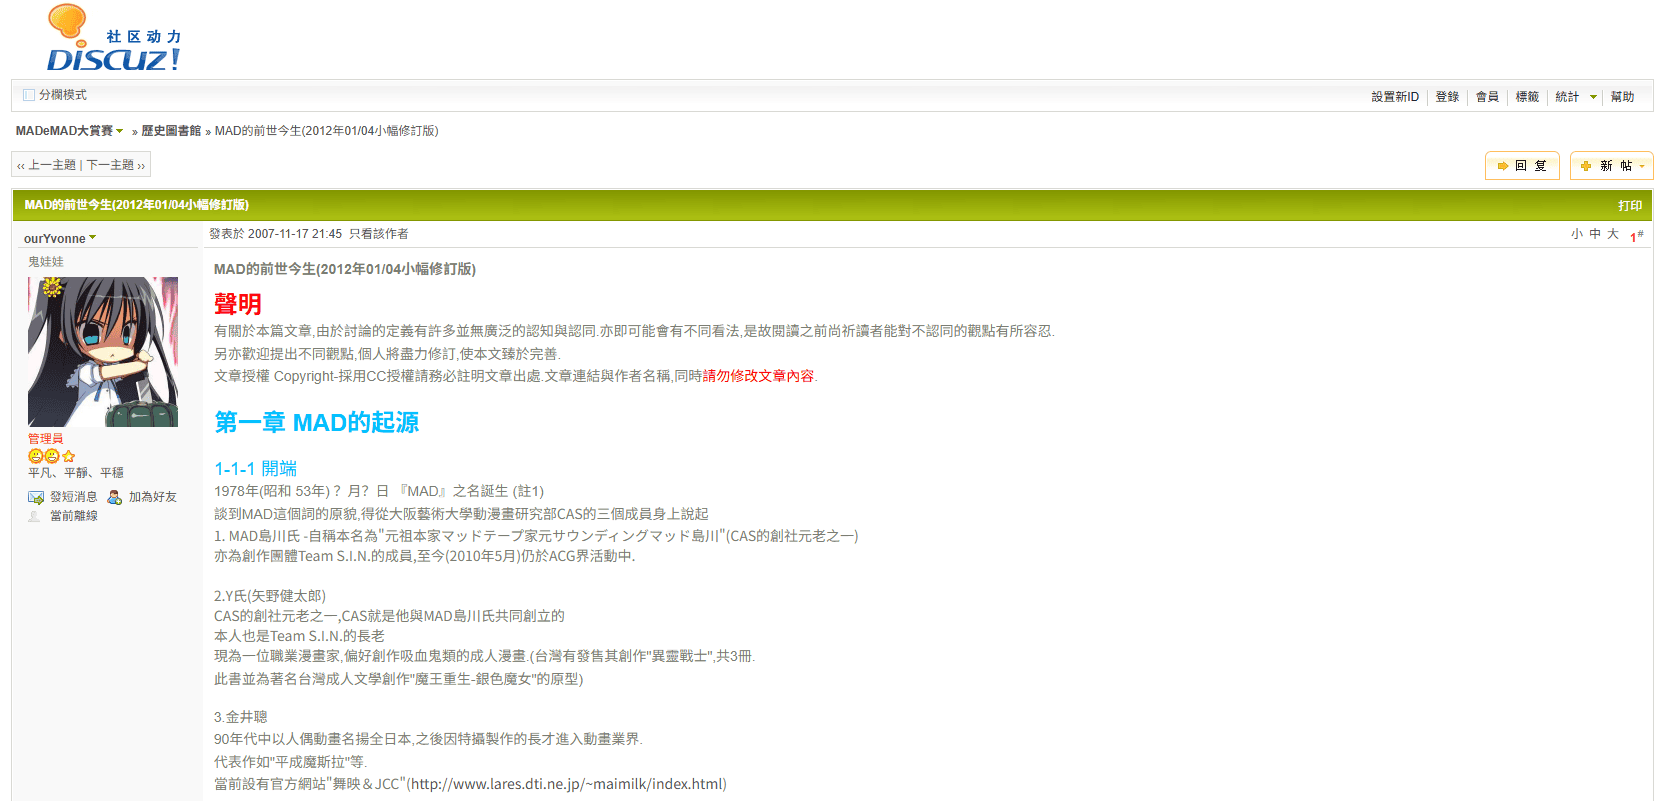1667x801 pixels.
Task: Click 發短消息 message icon
Action: [x=36, y=497]
